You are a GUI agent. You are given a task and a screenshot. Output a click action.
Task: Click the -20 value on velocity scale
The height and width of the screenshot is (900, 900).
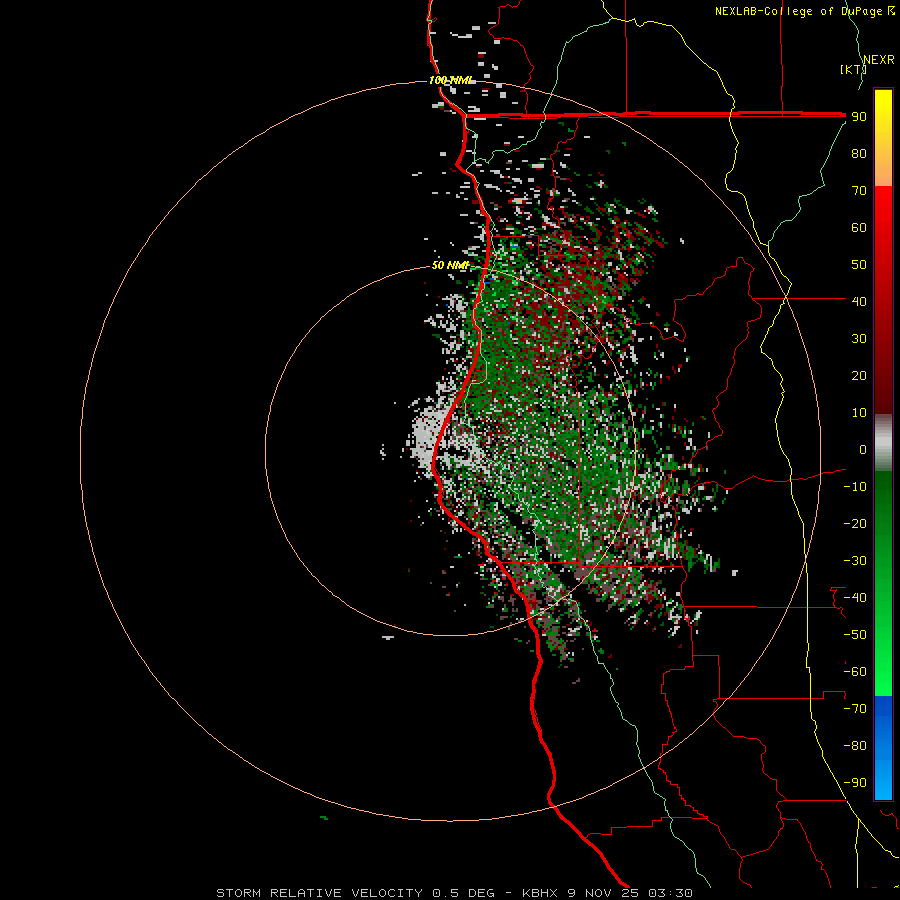point(855,524)
